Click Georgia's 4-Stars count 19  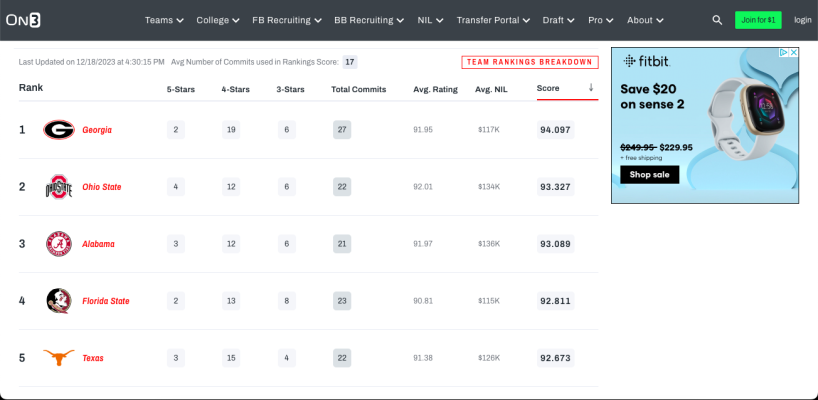[231, 130]
